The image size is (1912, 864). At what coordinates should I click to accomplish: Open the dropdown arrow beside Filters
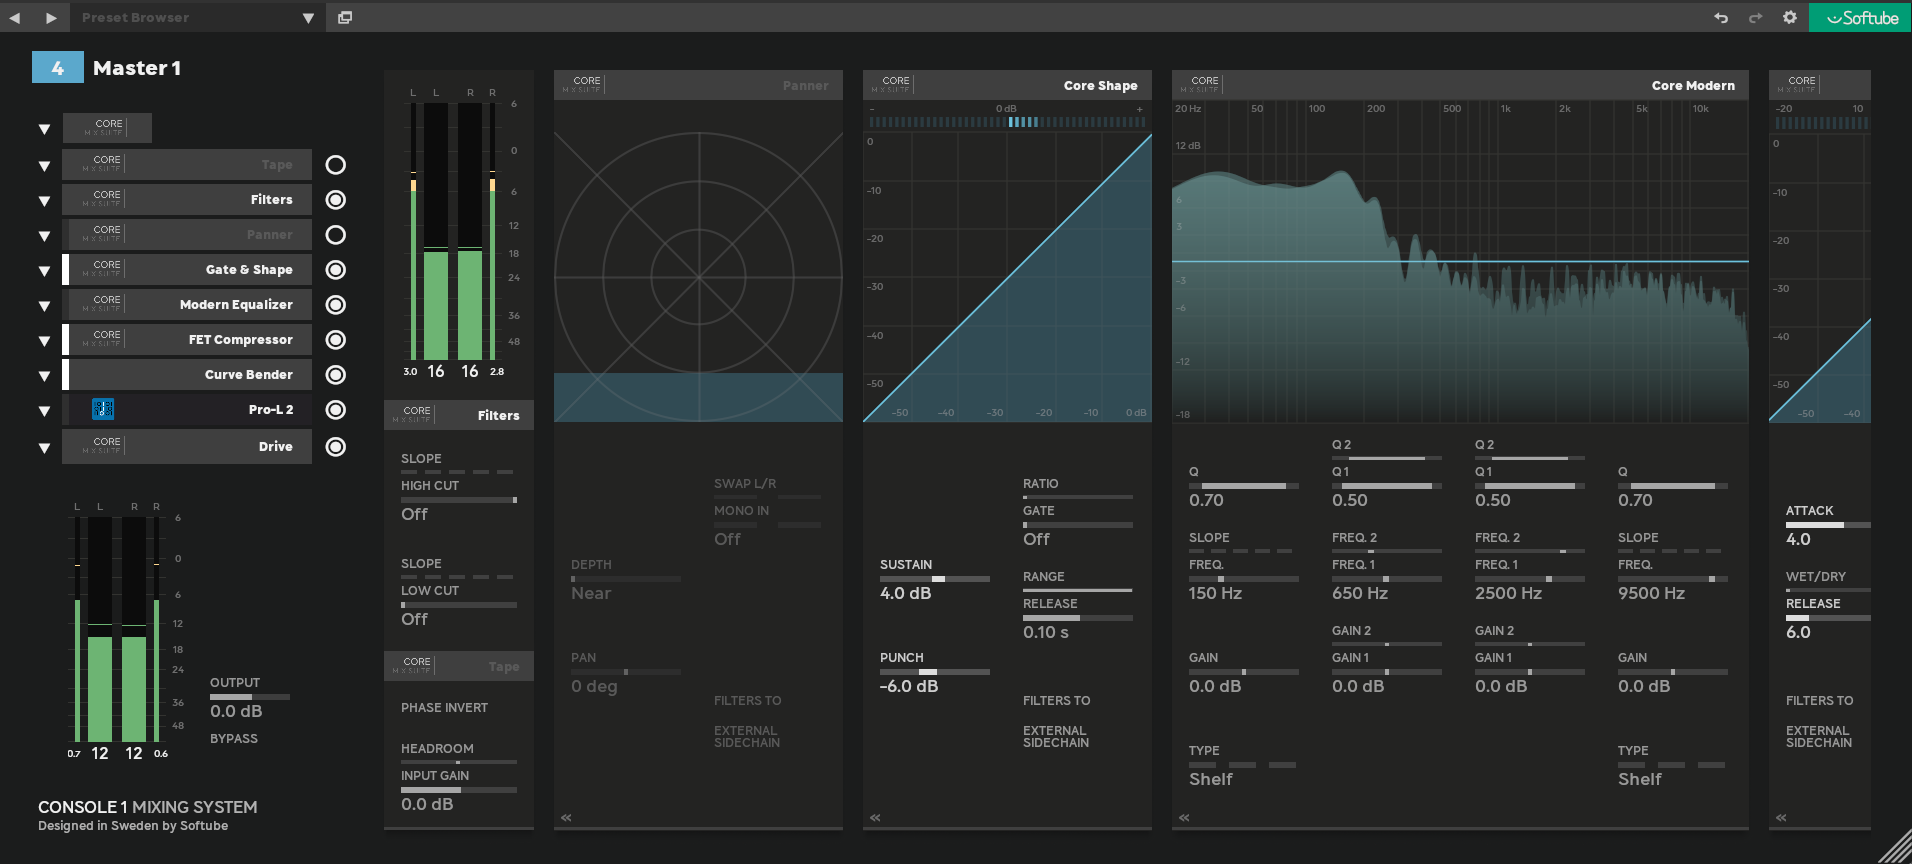(x=44, y=201)
